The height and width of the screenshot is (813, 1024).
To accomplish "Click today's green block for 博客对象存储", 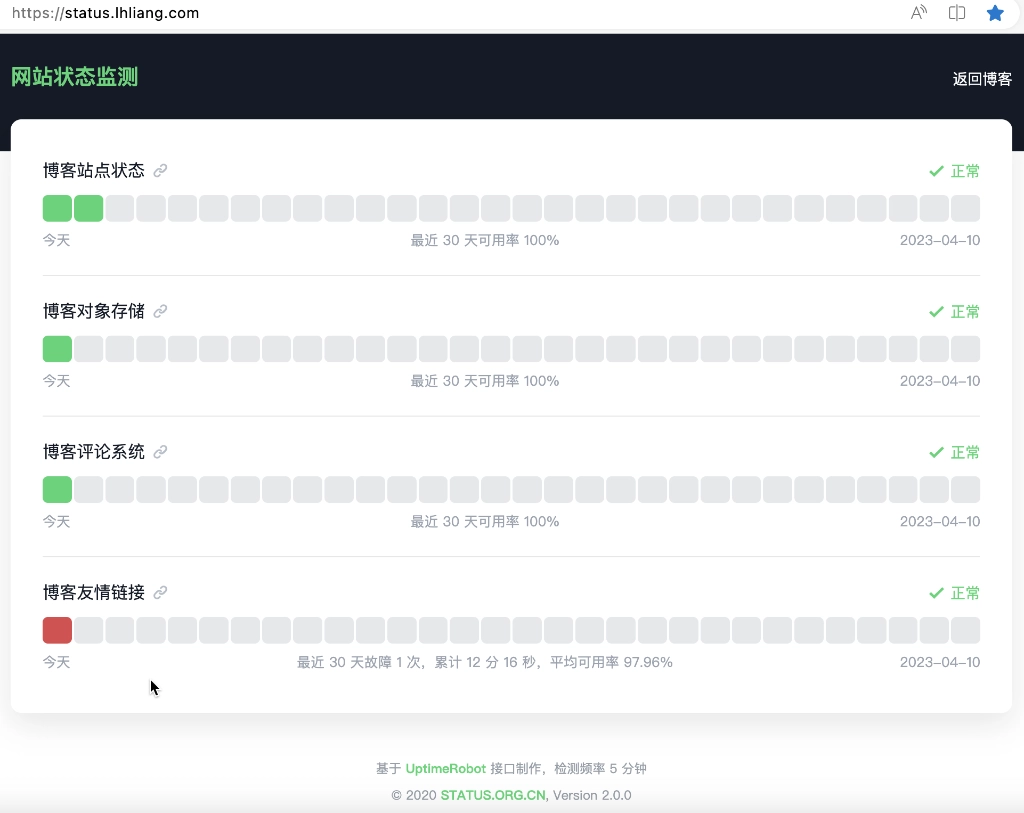I will point(57,349).
